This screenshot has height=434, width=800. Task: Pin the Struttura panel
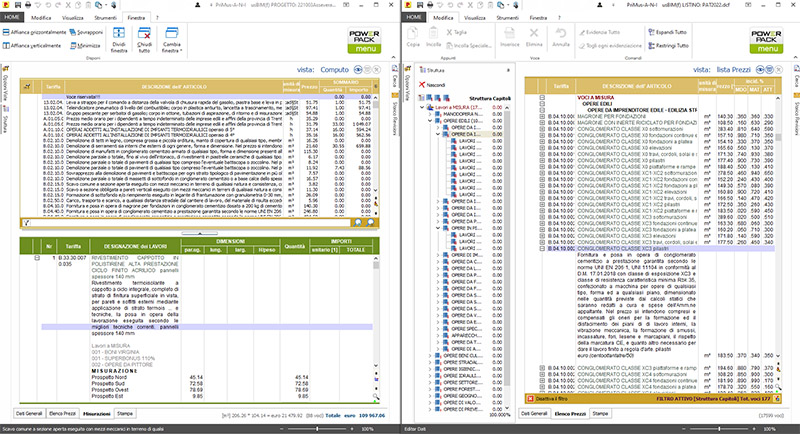click(x=508, y=70)
